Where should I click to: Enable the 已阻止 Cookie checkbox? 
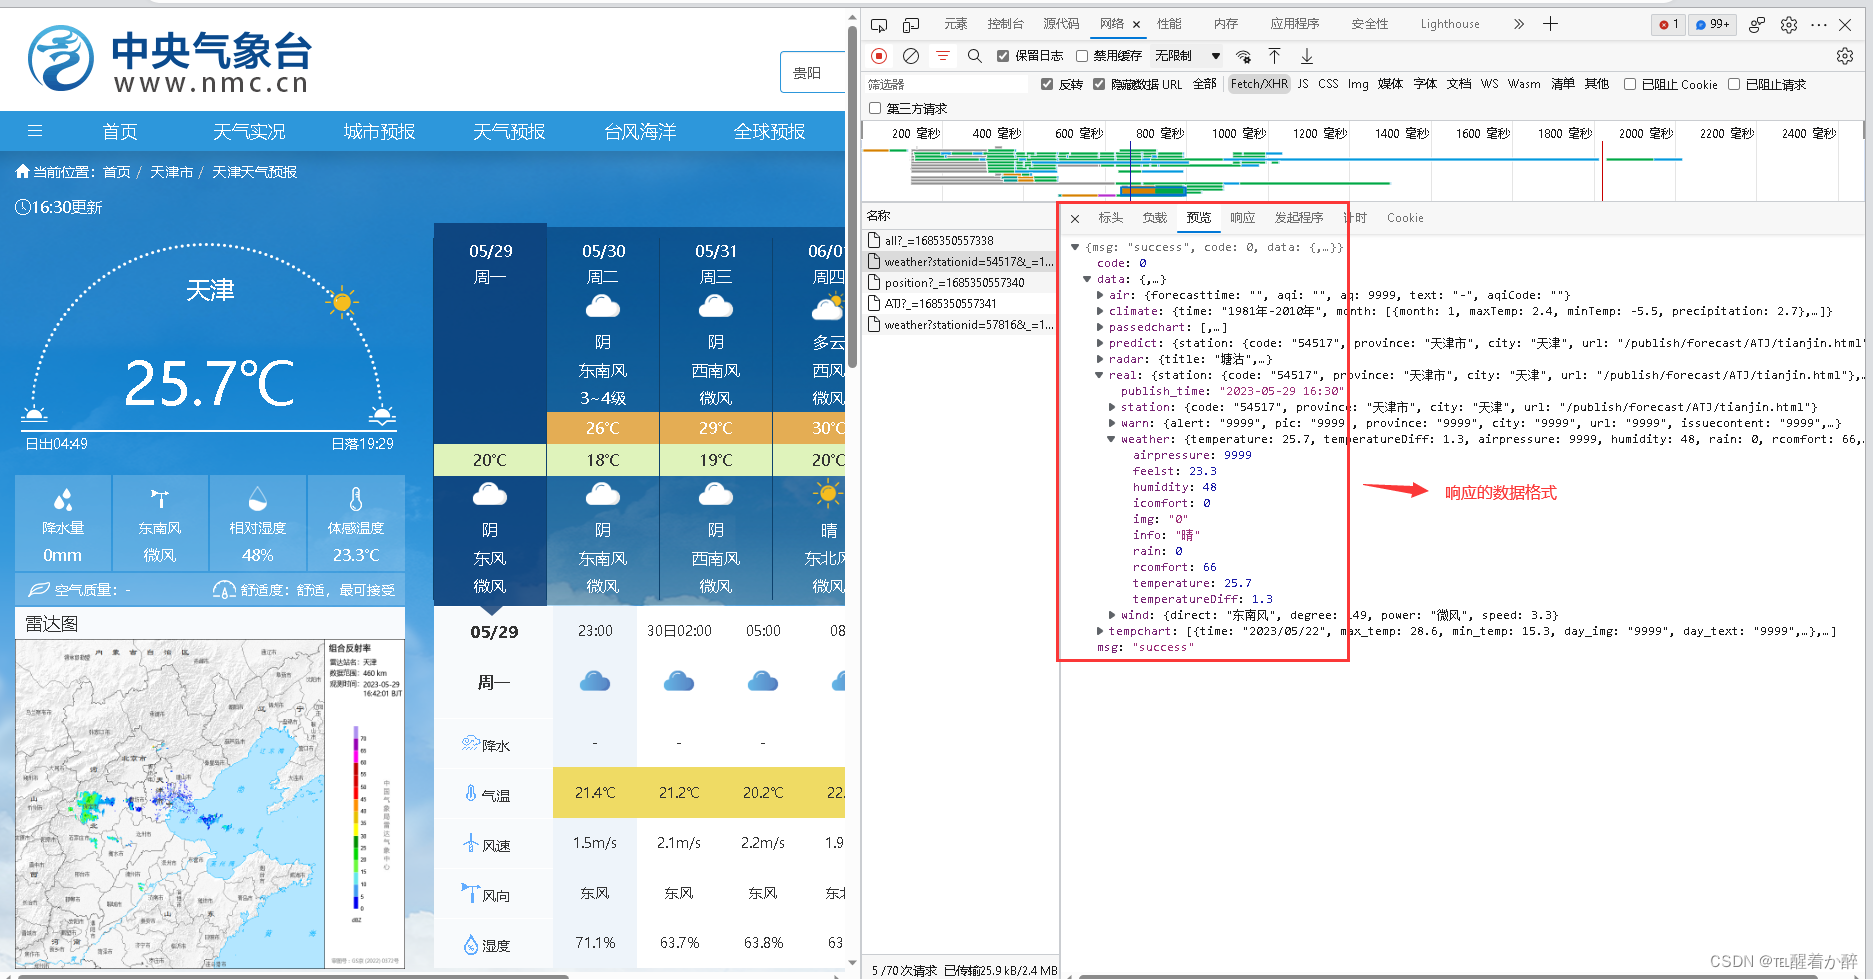coord(1630,84)
